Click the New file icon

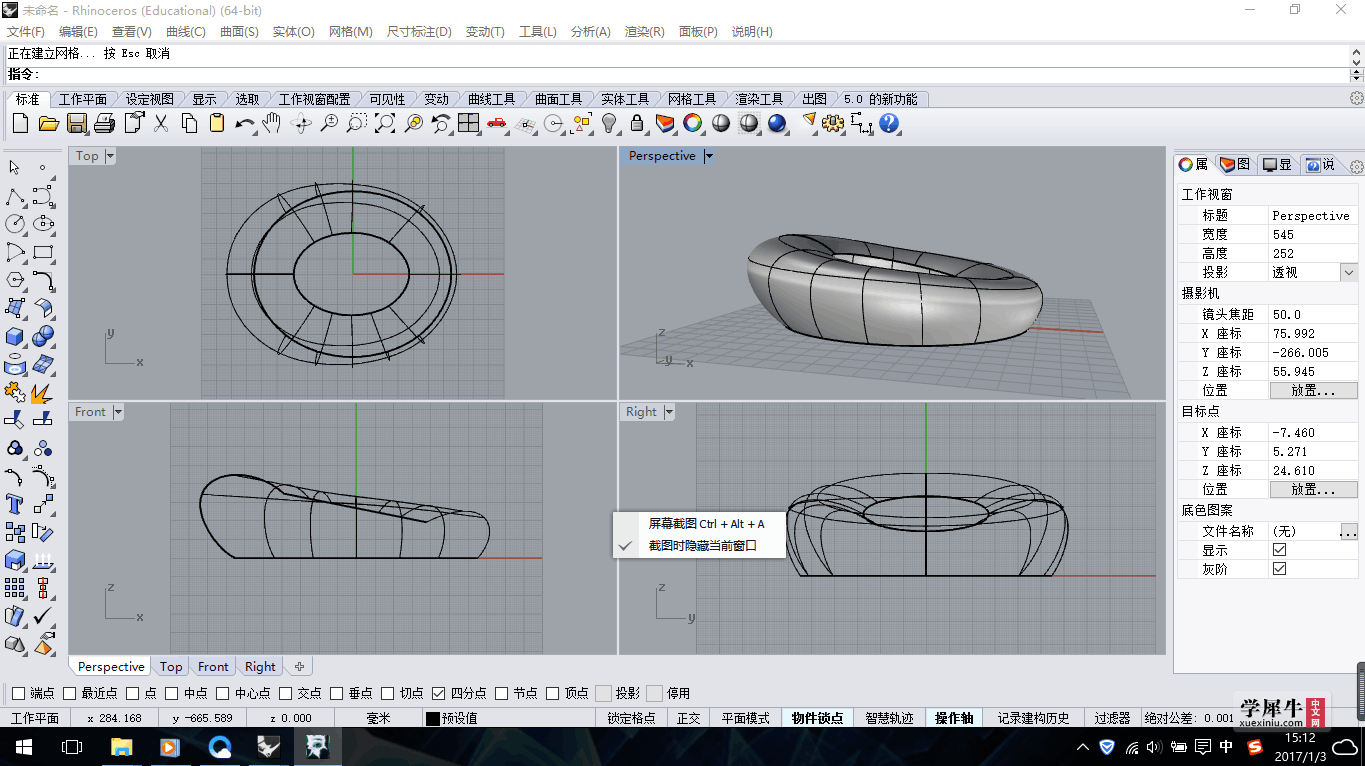point(20,124)
